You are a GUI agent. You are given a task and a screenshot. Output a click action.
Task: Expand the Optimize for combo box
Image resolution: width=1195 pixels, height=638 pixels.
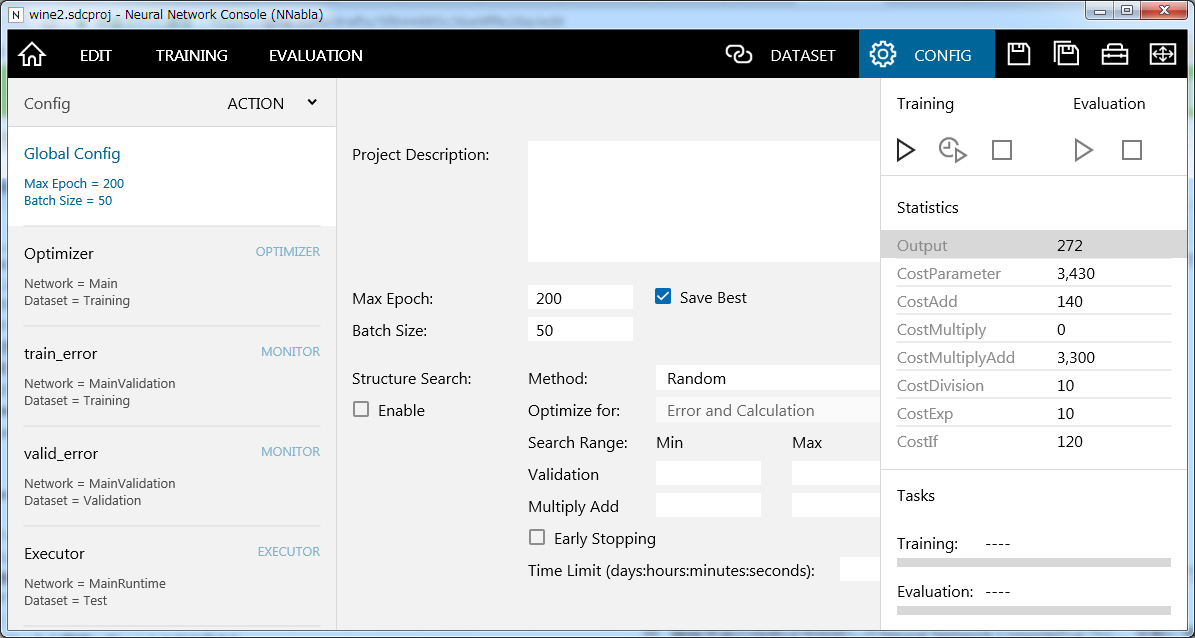(x=767, y=410)
